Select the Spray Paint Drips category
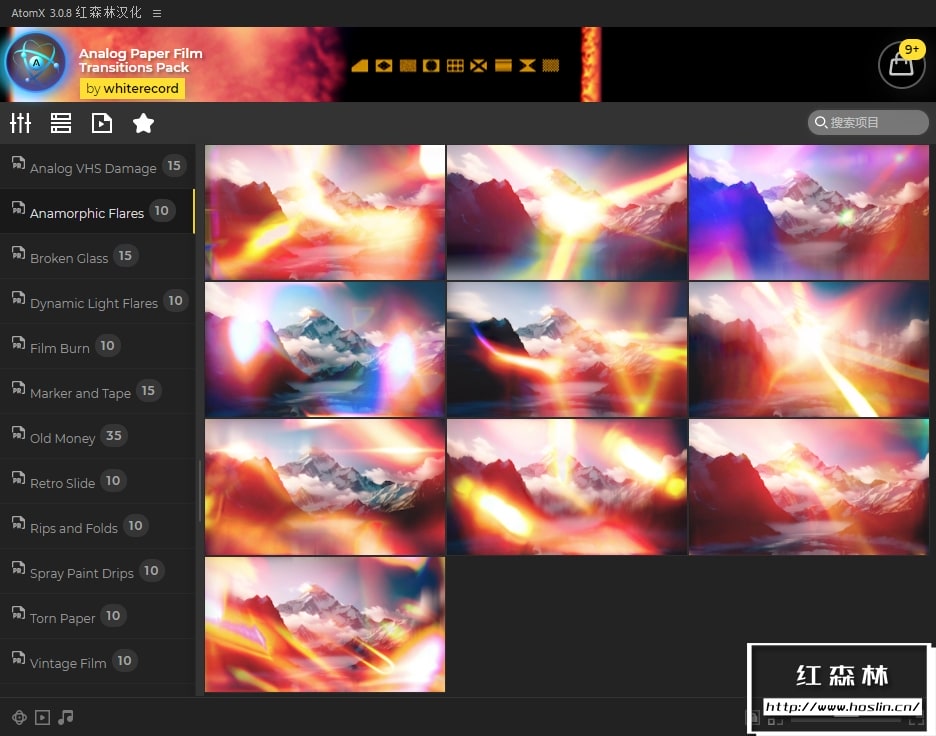Image resolution: width=936 pixels, height=736 pixels. tap(97, 572)
